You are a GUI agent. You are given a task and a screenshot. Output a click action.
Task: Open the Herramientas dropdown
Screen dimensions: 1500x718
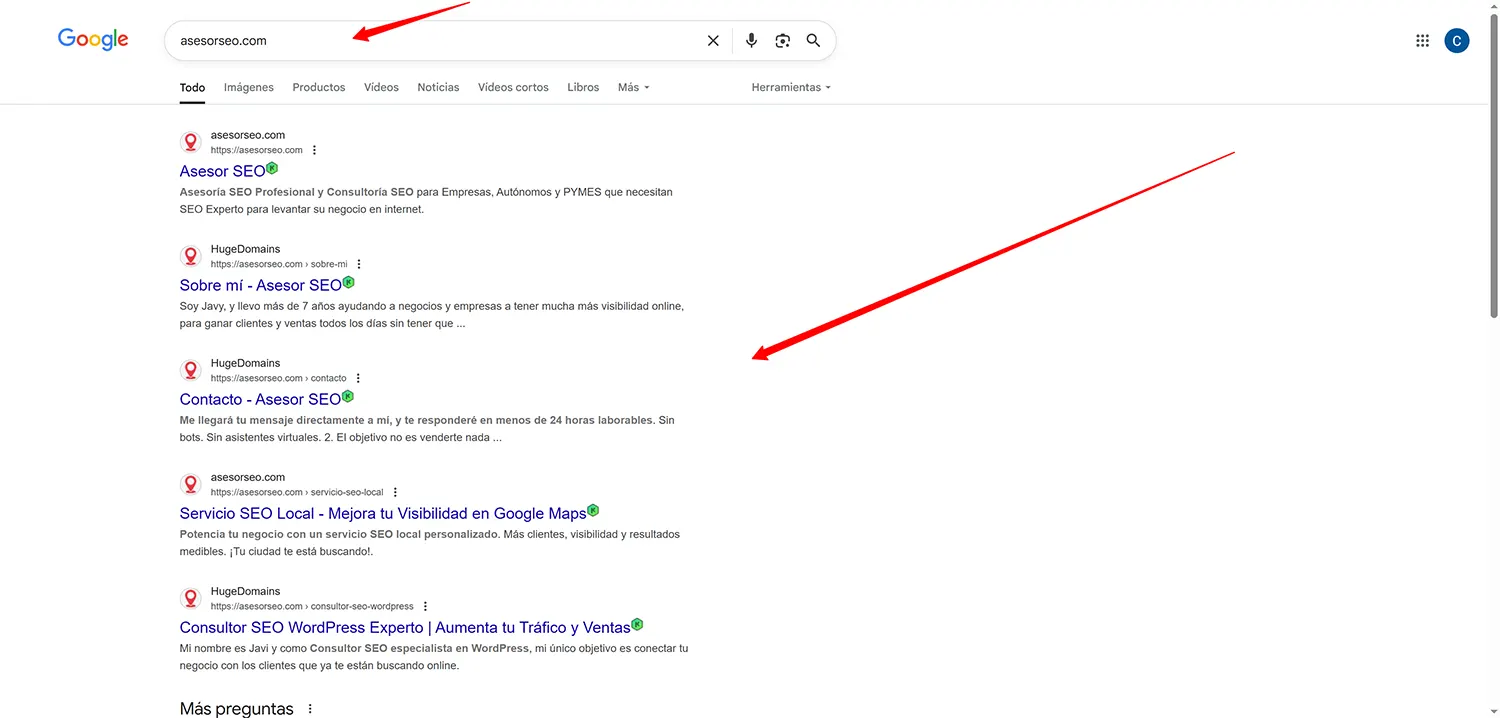pyautogui.click(x=790, y=87)
